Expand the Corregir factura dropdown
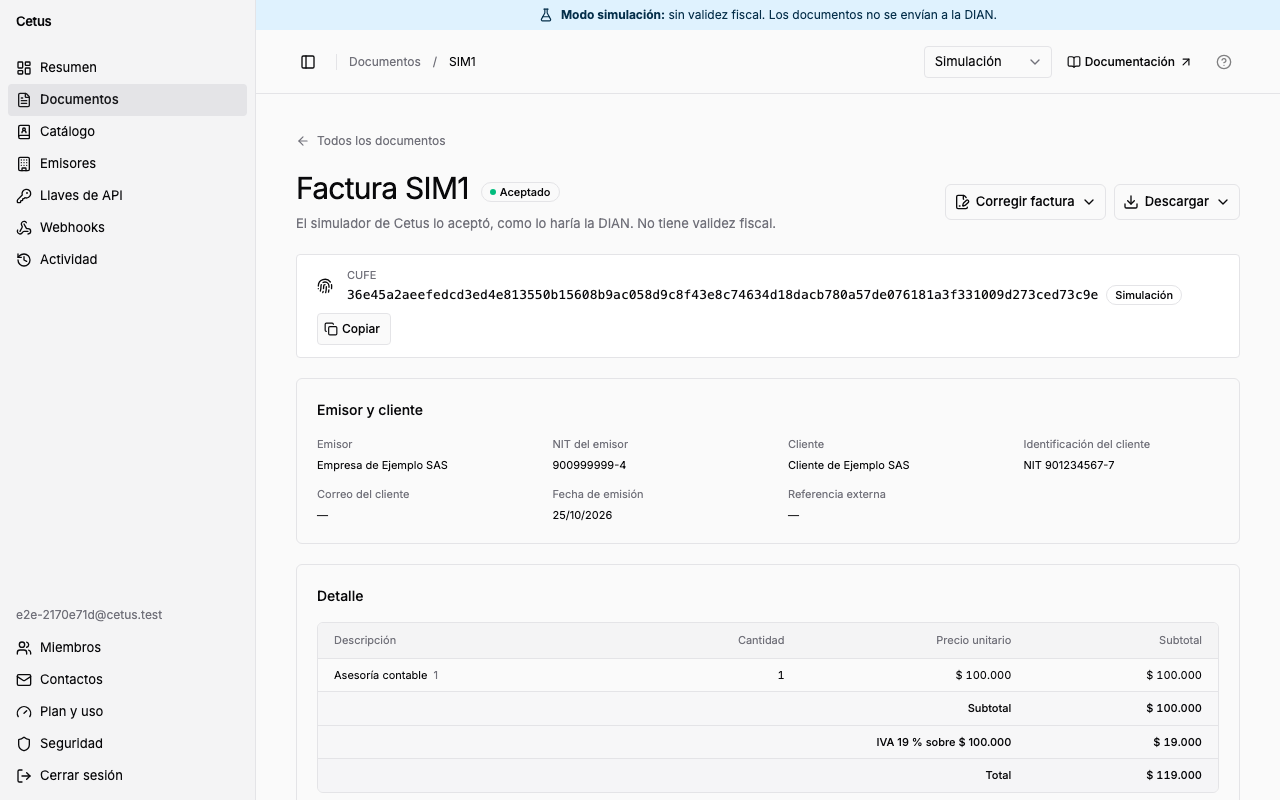This screenshot has height=800, width=1280. click(x=1025, y=202)
